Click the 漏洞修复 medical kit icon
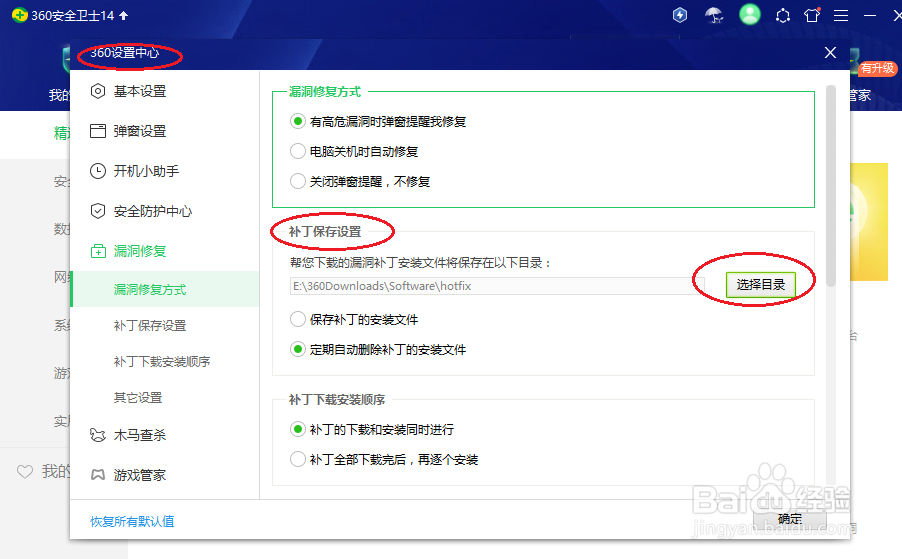The height and width of the screenshot is (559, 902). [98, 251]
